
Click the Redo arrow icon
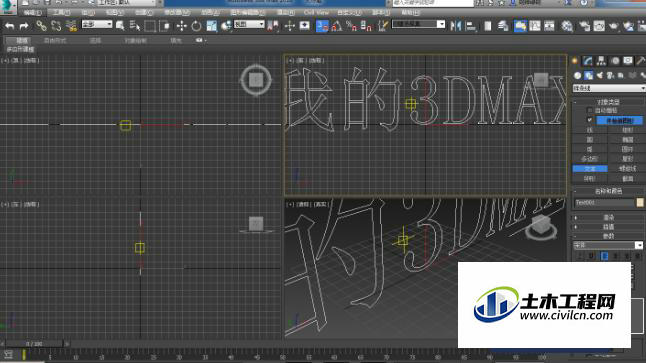pos(24,26)
